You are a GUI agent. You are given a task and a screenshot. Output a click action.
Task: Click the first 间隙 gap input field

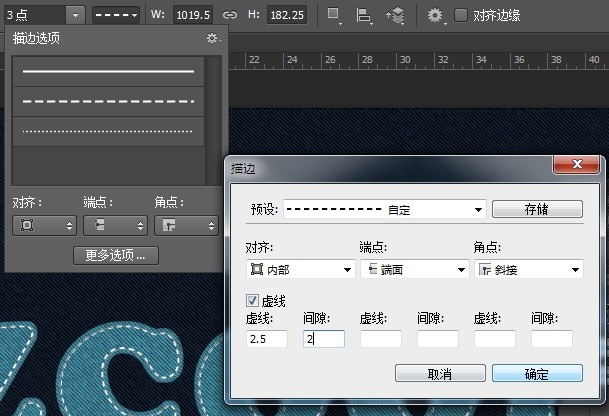323,339
